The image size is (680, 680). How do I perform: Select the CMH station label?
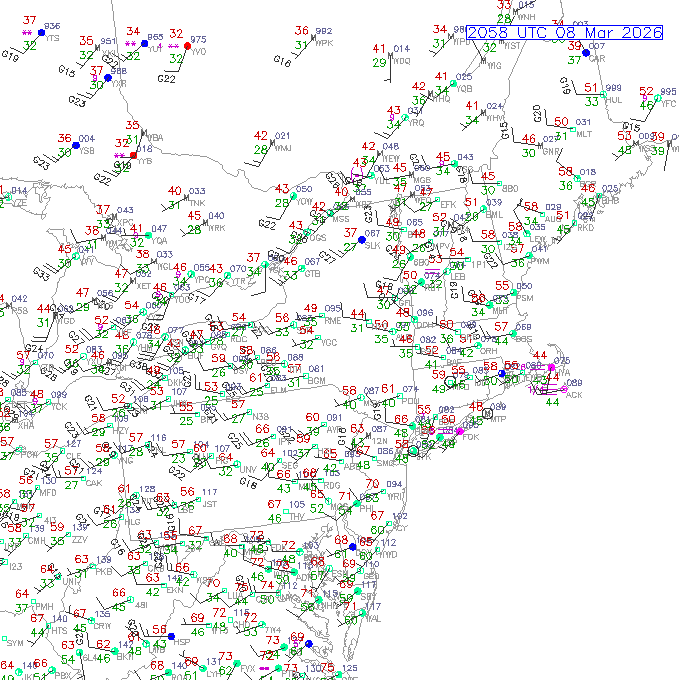pos(37,541)
